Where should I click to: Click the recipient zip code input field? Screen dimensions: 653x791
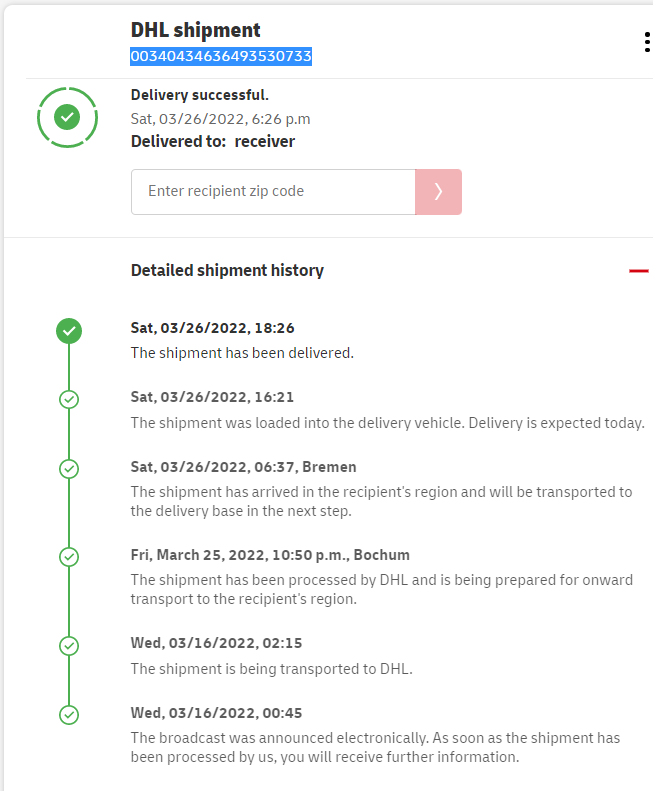[273, 191]
